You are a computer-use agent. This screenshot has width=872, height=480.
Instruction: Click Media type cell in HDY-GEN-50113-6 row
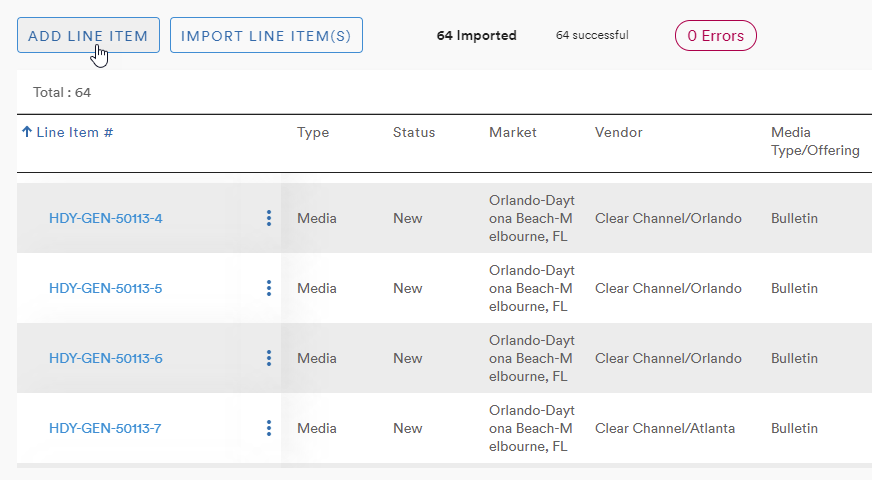coord(316,358)
